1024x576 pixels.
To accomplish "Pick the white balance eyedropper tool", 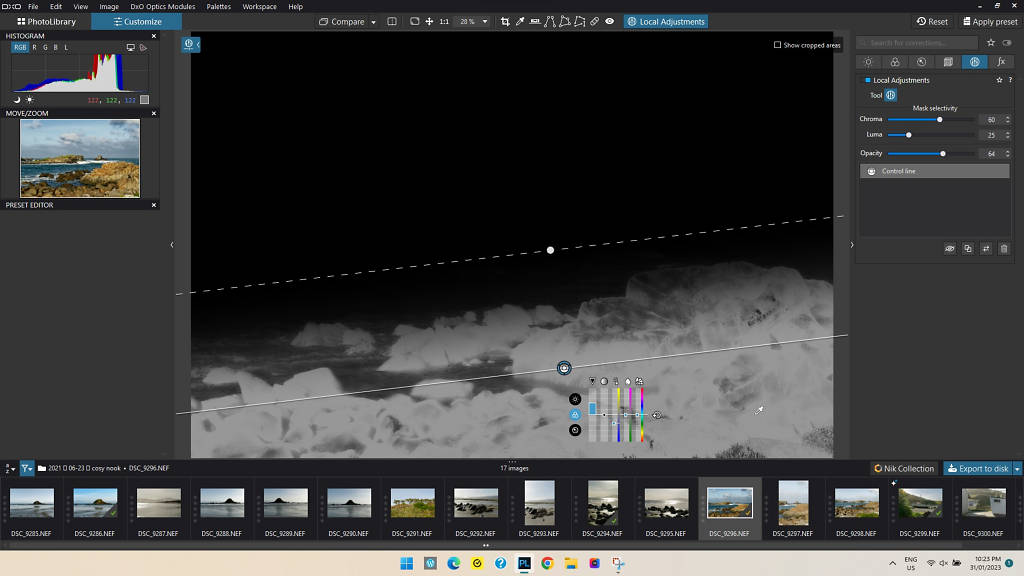I will [520, 21].
